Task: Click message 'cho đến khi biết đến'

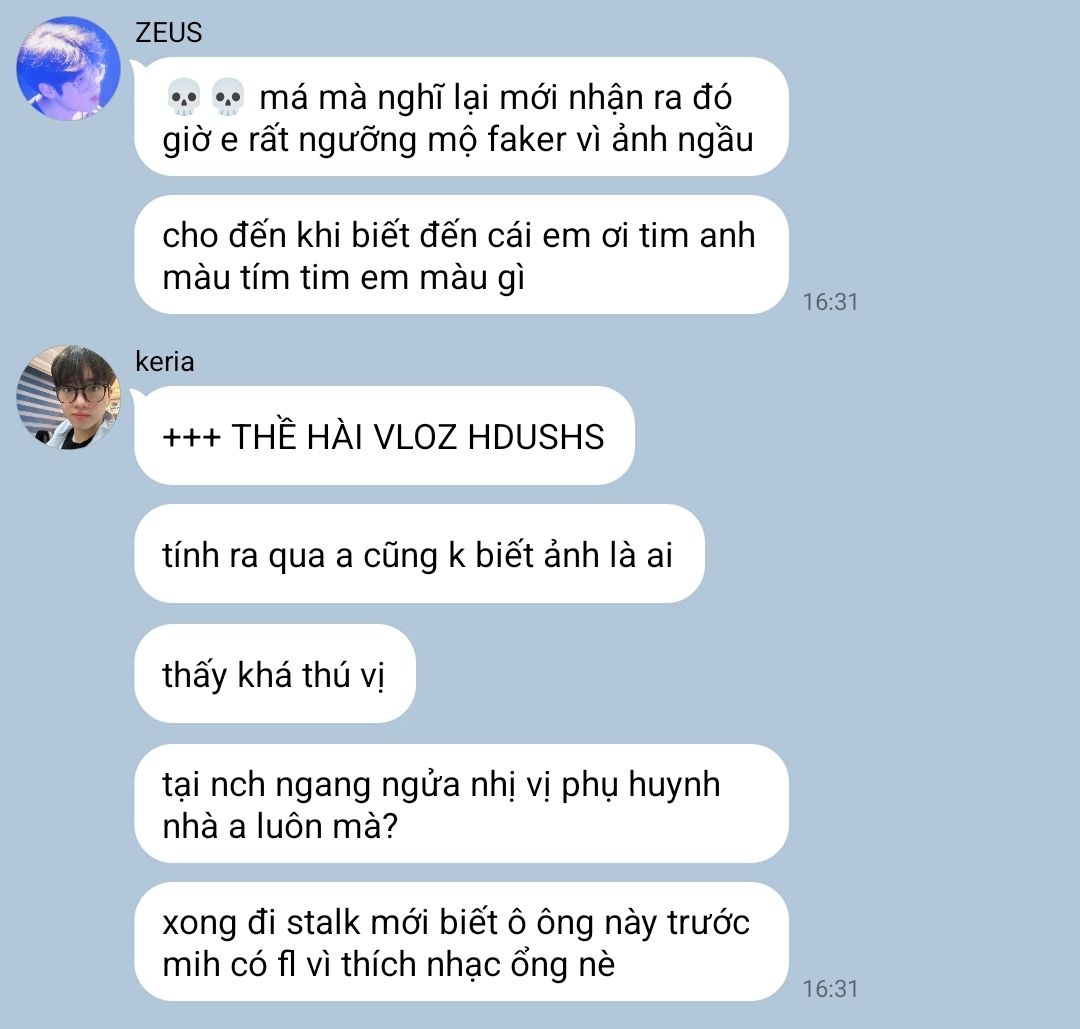Action: [461, 255]
